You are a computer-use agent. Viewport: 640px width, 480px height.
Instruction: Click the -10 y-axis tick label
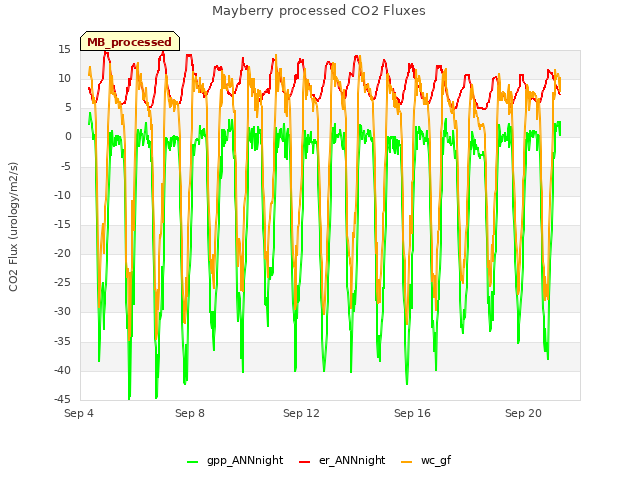pyautogui.click(x=62, y=196)
